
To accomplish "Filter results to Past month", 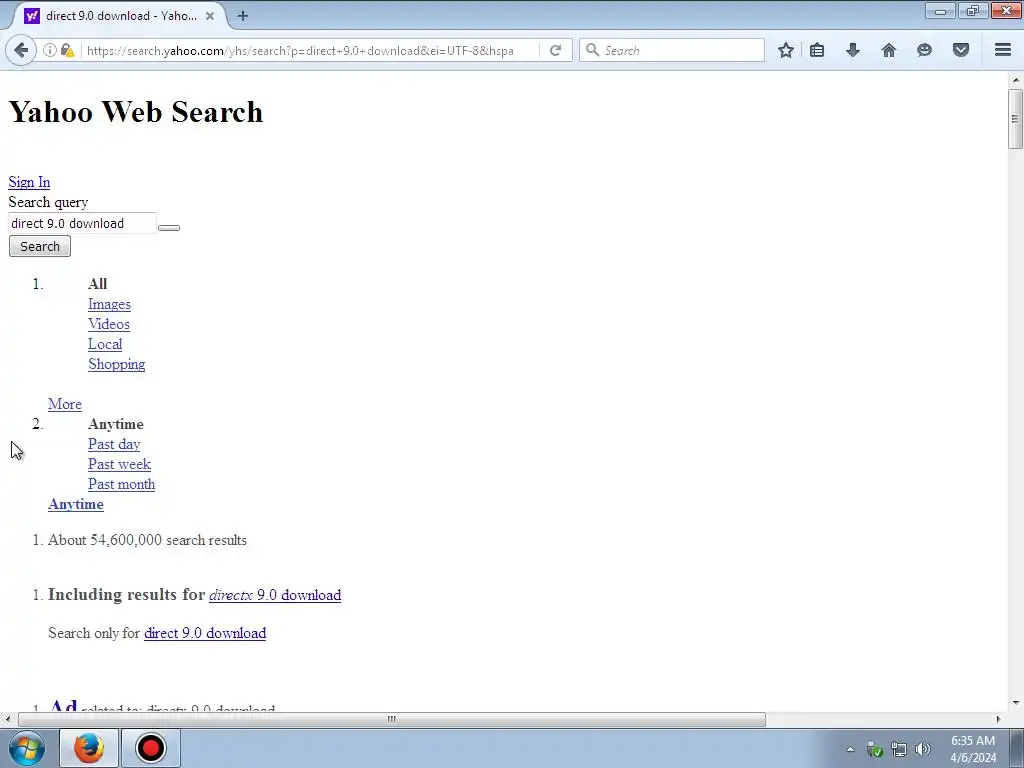I will [121, 484].
